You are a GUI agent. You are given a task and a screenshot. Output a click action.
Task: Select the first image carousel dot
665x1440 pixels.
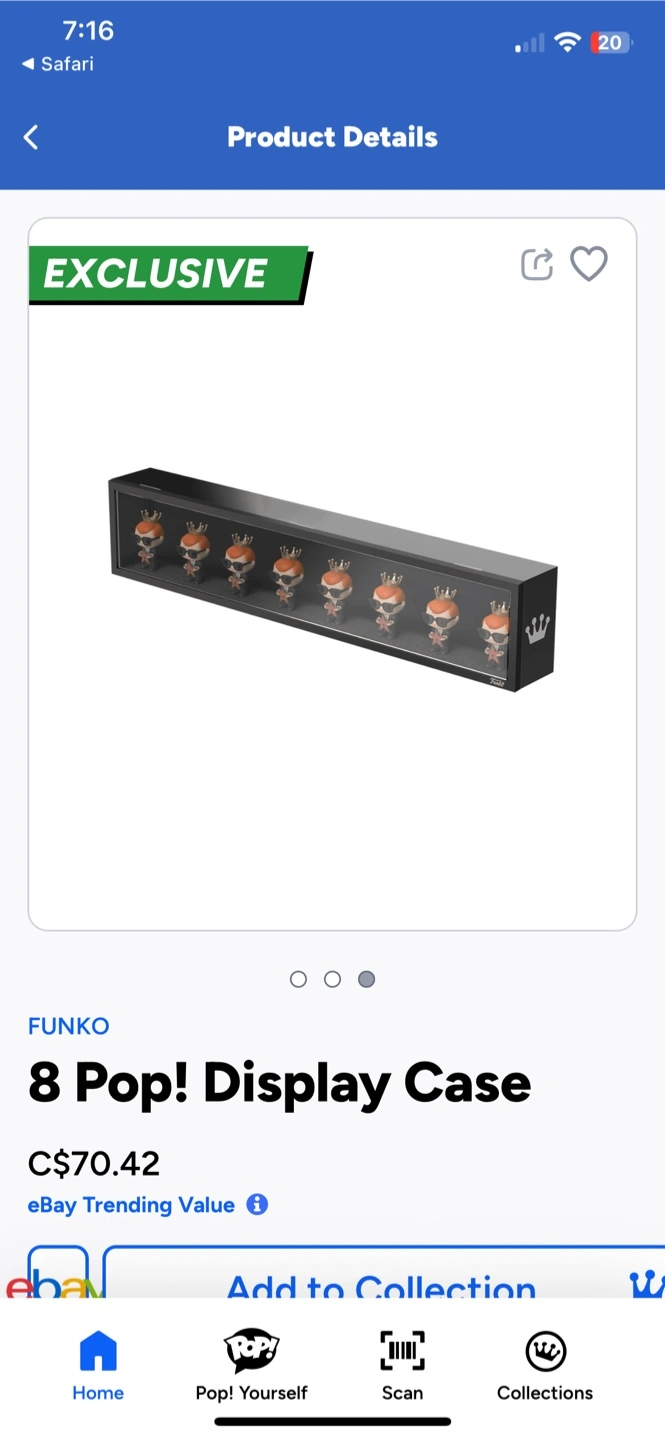298,979
